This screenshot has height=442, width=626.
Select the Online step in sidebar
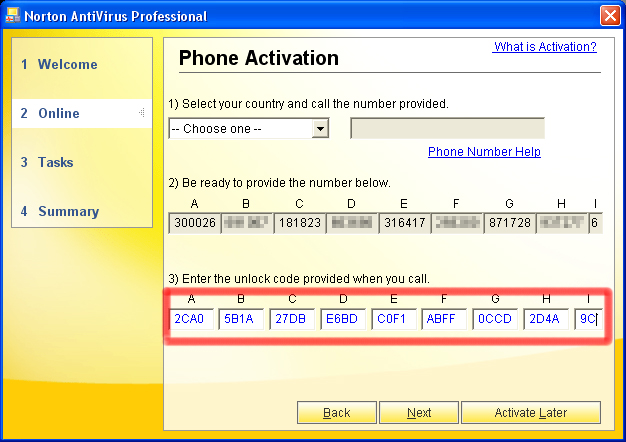58,114
